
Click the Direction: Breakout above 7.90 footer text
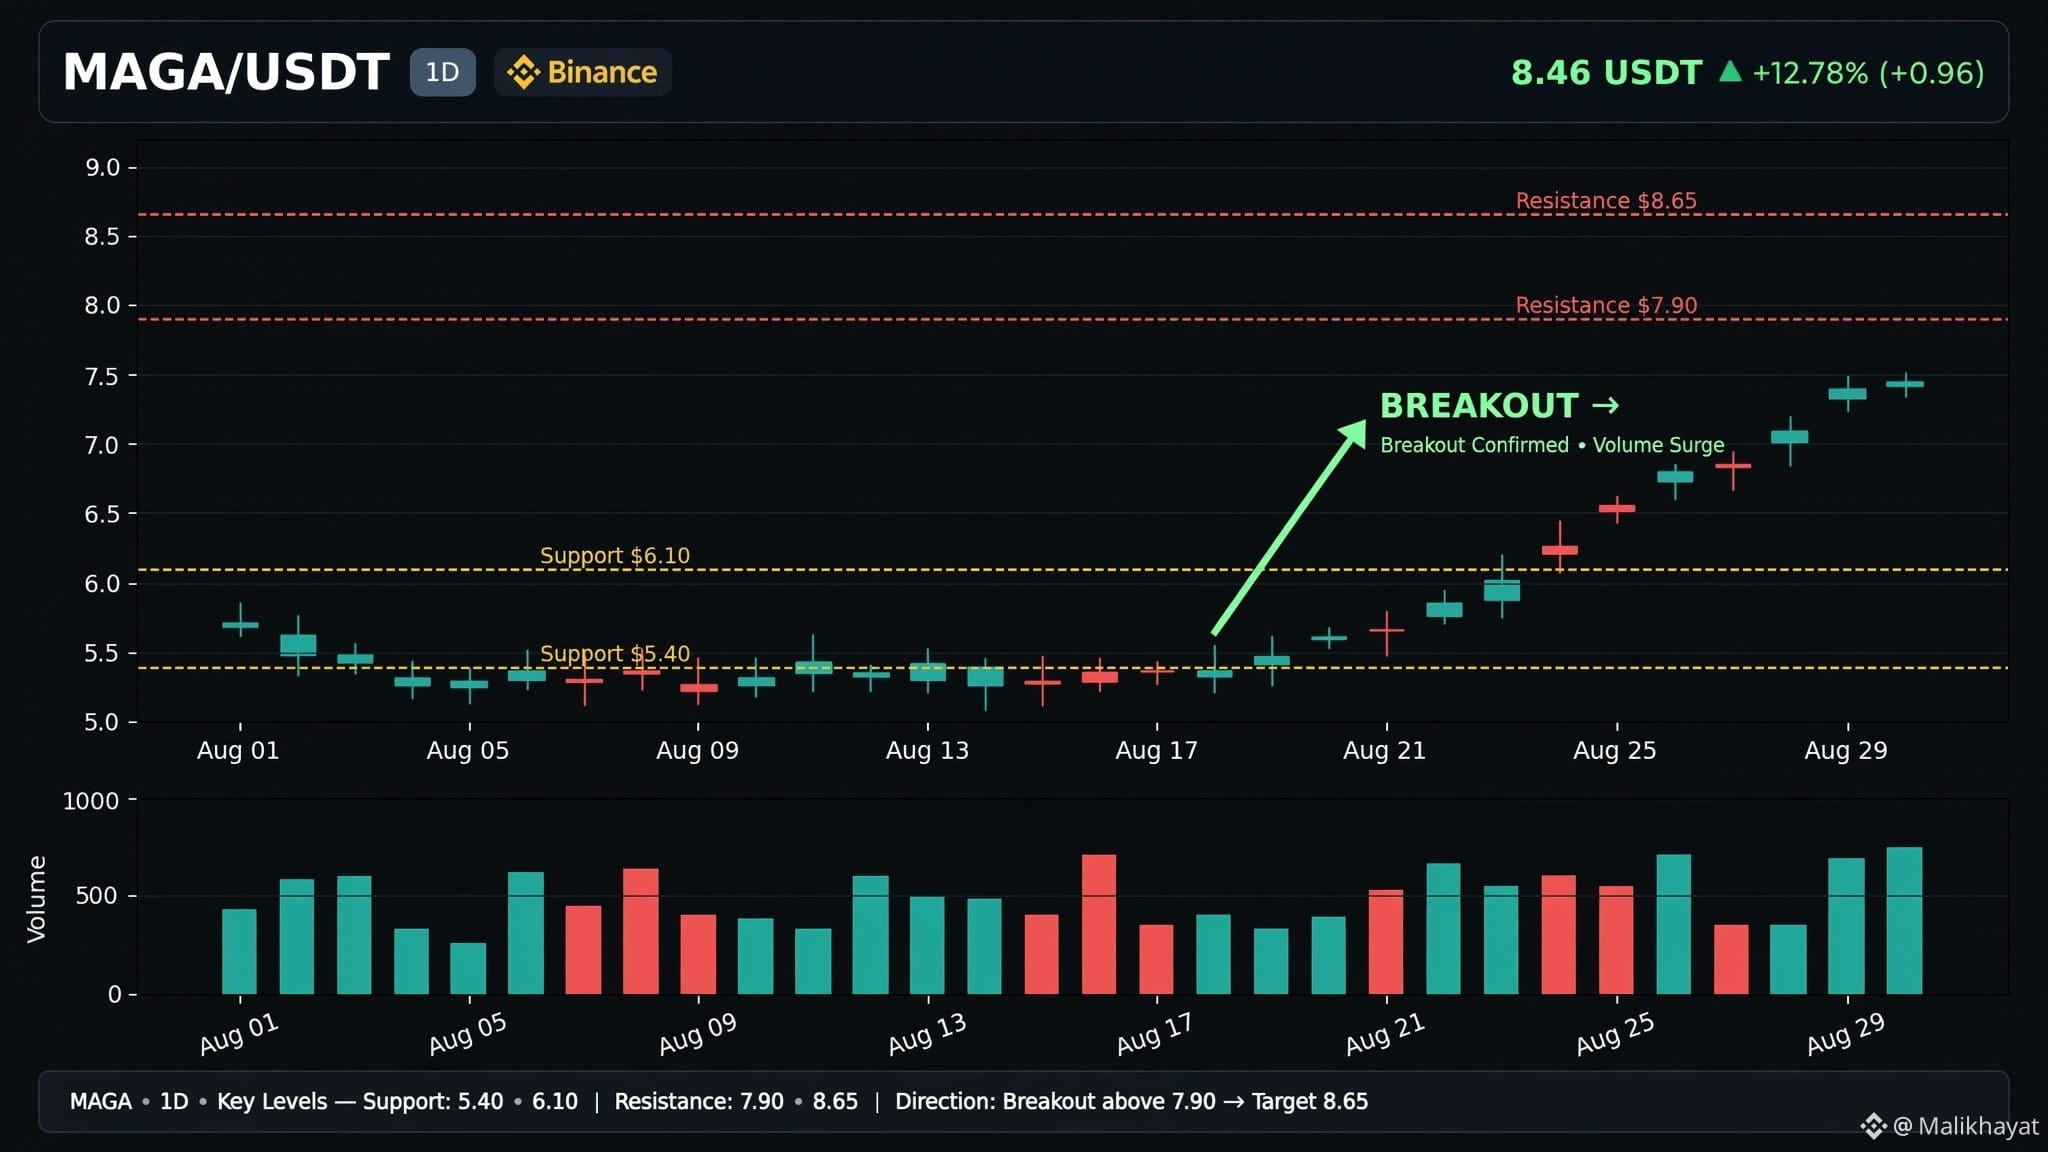pyautogui.click(x=1055, y=1101)
